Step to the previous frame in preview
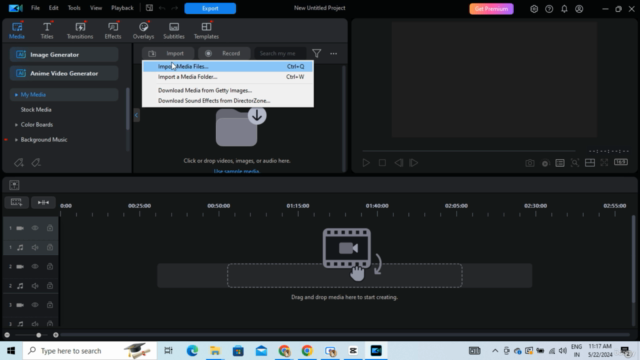 [x=398, y=162]
